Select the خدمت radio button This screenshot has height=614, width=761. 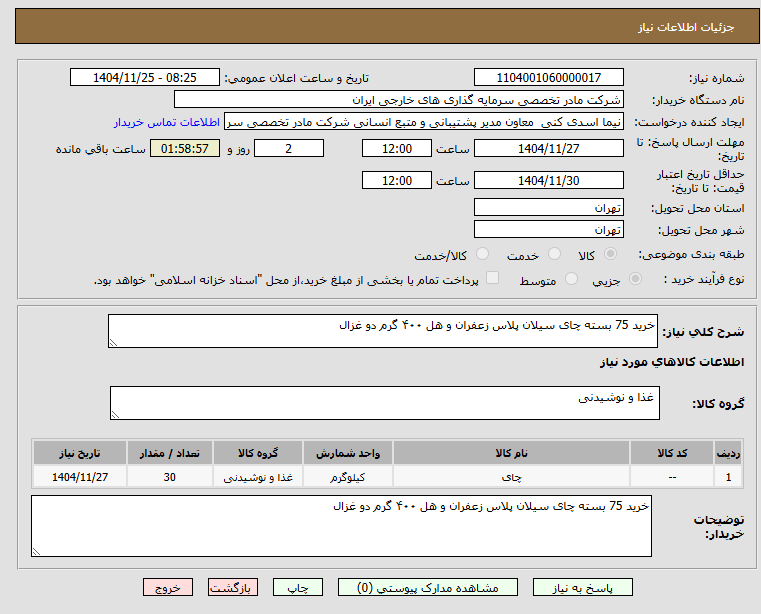(554, 254)
